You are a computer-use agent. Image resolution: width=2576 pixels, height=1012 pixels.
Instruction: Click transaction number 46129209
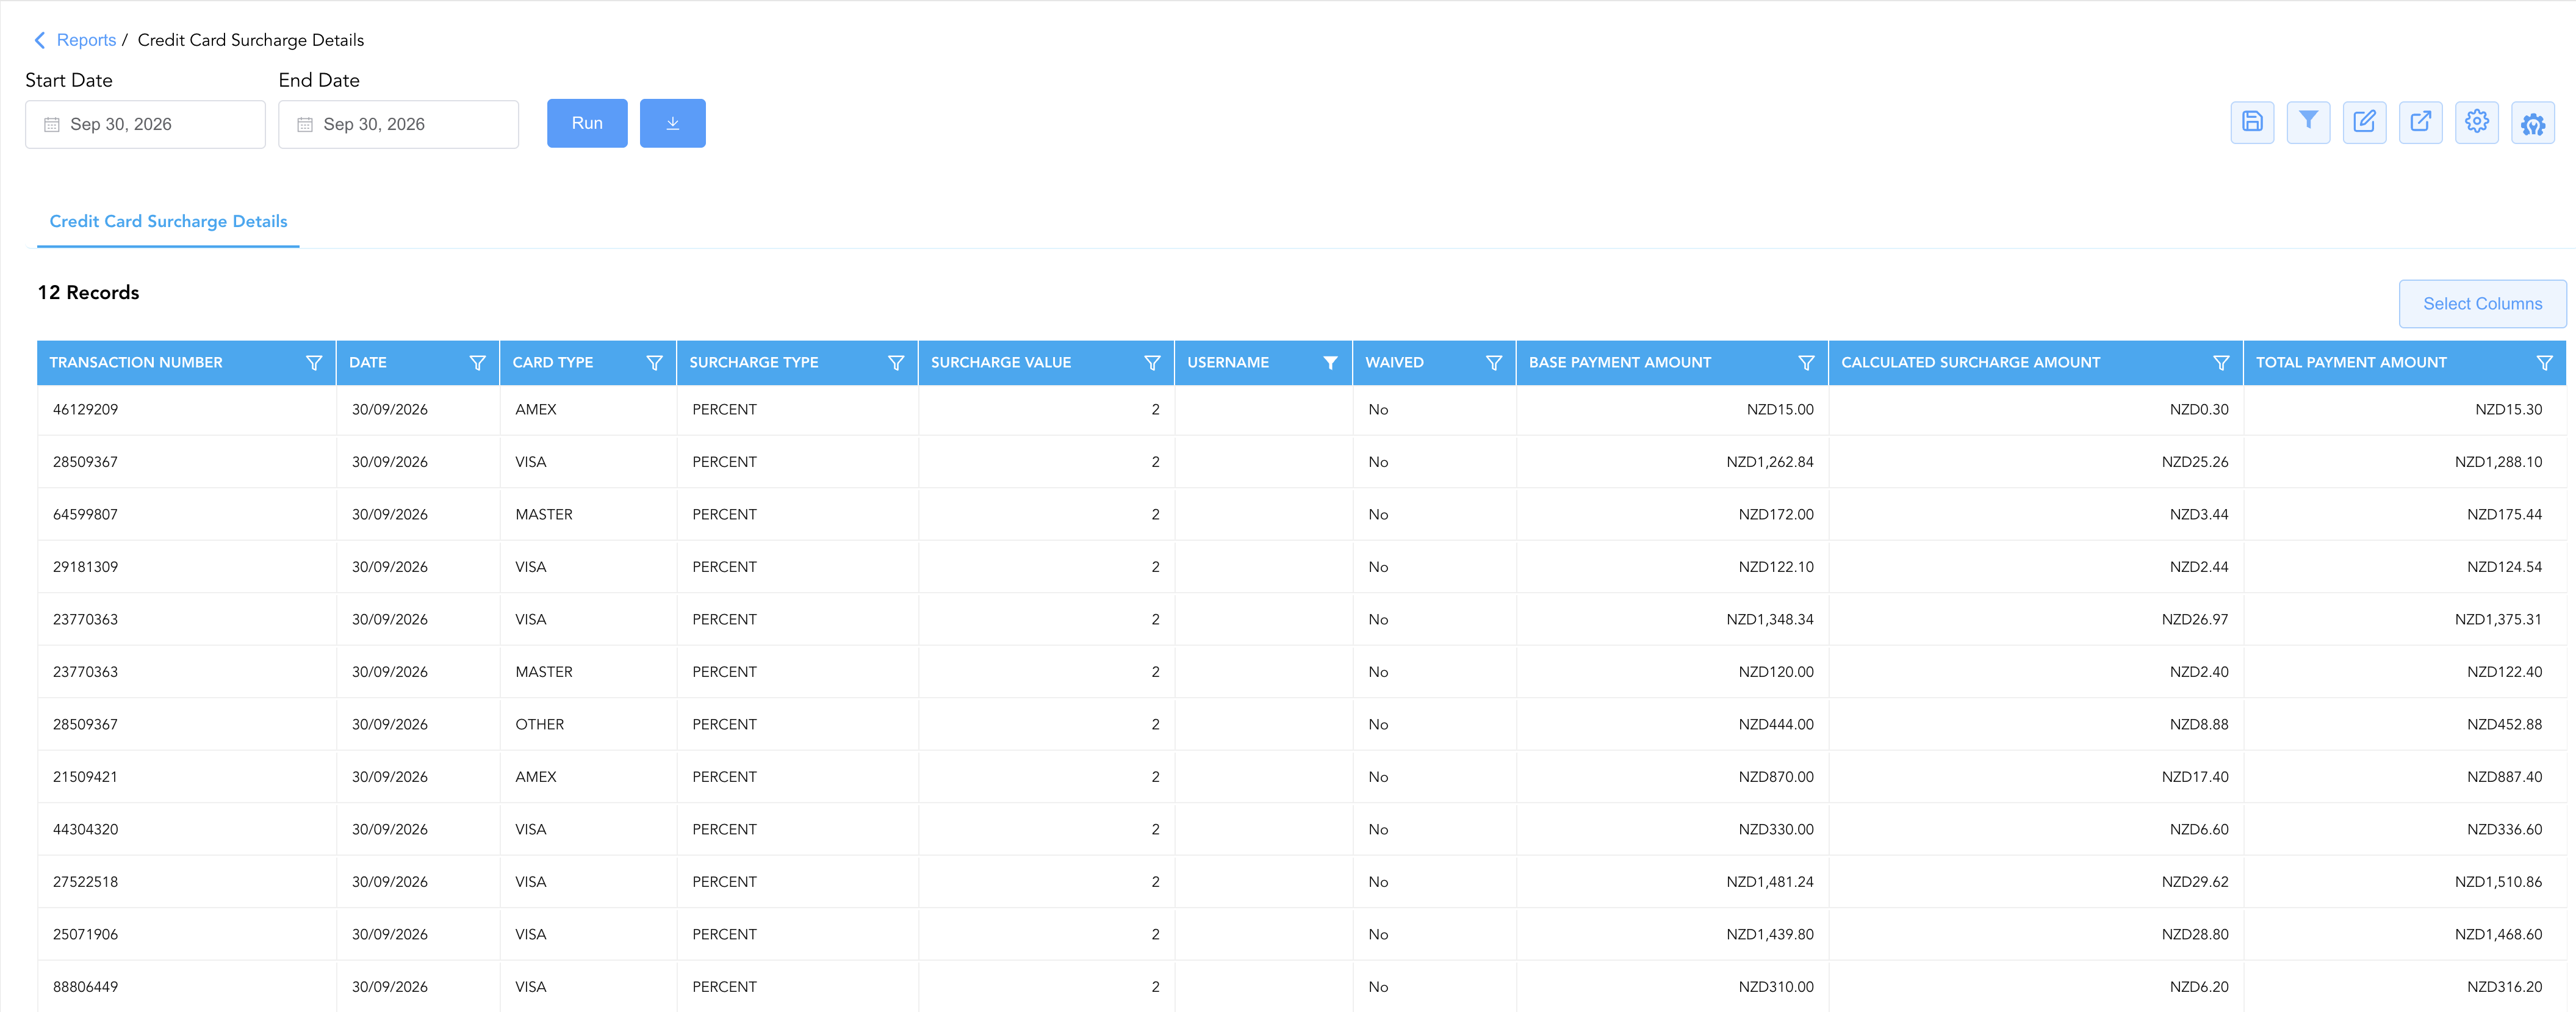point(85,409)
